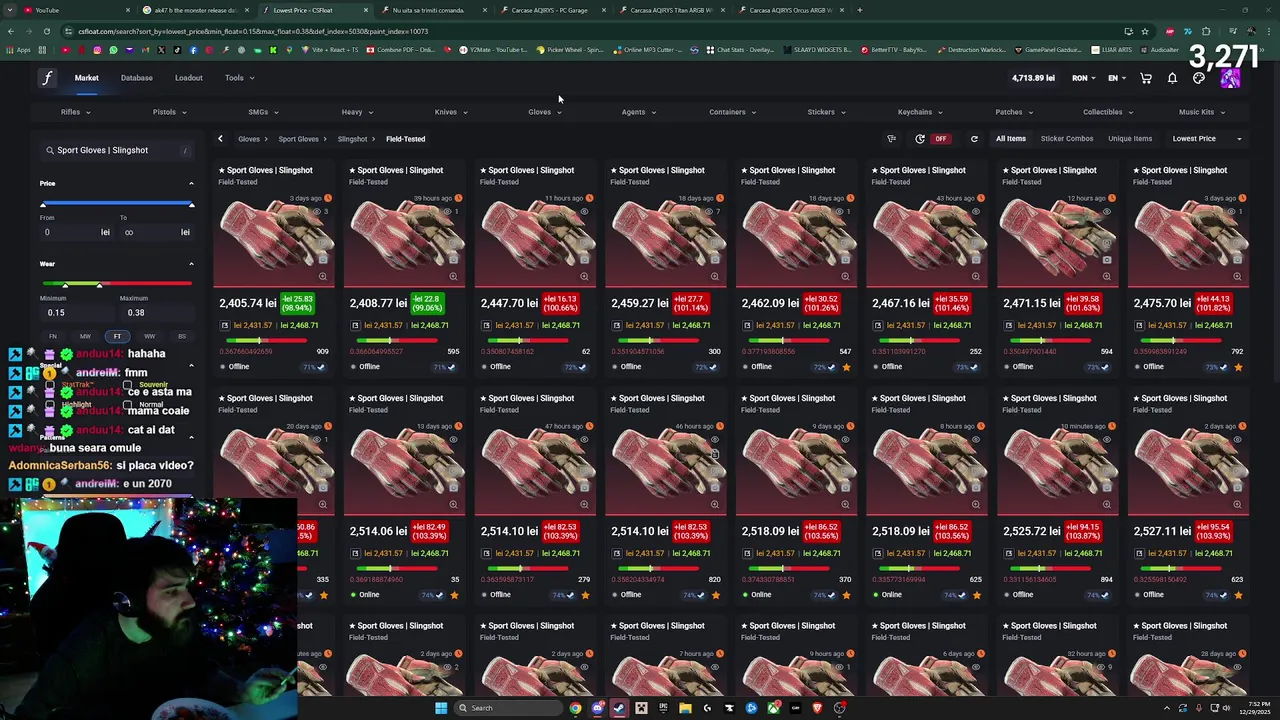Click the Wear range slider track
Image resolution: width=1280 pixels, height=720 pixels.
[117, 286]
